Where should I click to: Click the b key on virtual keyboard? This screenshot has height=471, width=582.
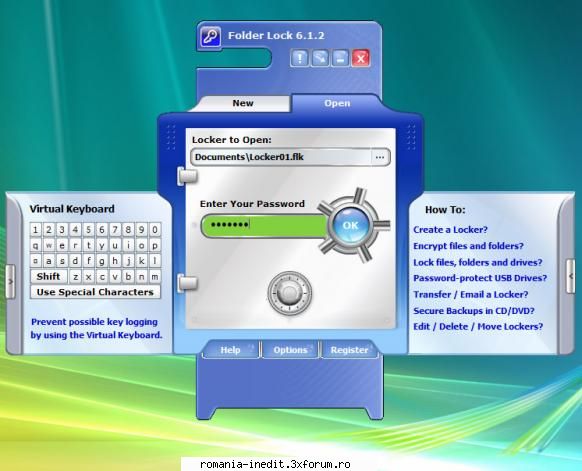[128, 277]
